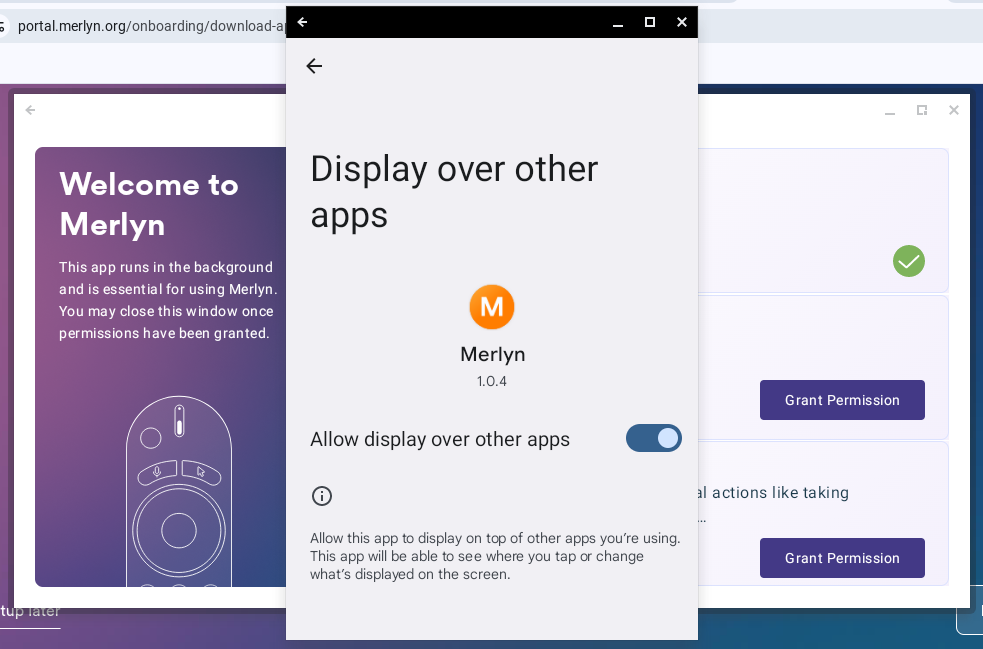Select the Setup later link
Screen dimensions: 983x649
pyautogui.click(x=30, y=611)
